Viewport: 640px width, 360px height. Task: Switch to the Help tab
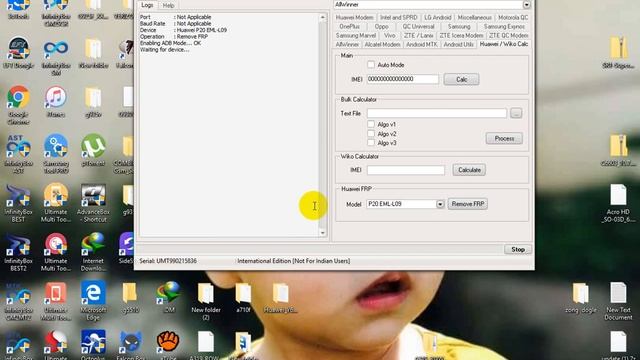click(168, 6)
